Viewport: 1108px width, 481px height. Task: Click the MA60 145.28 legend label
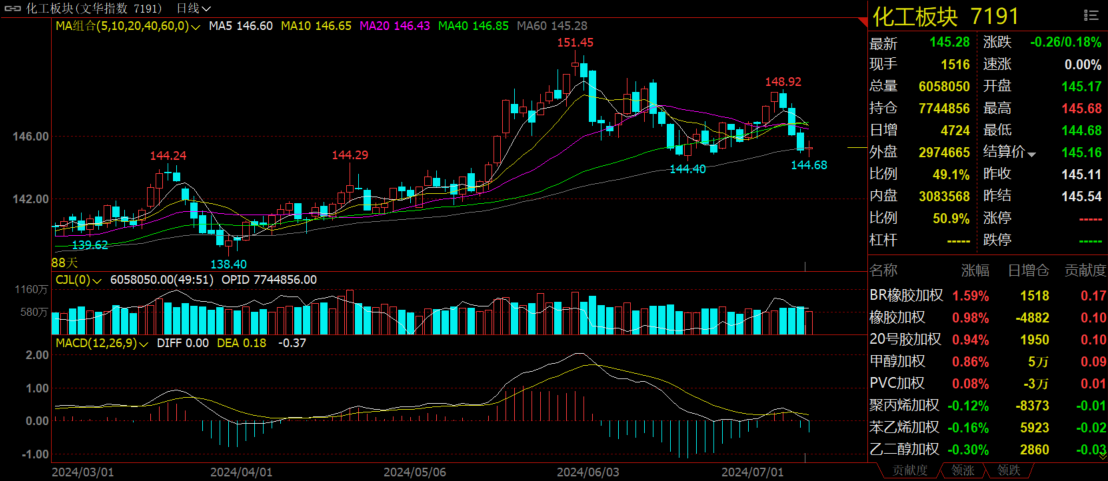click(x=552, y=26)
